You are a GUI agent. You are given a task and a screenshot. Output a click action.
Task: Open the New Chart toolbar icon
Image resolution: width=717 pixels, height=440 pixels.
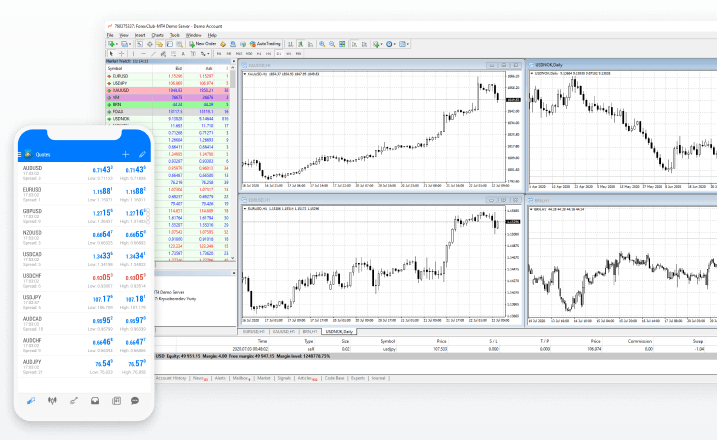pyautogui.click(x=112, y=44)
